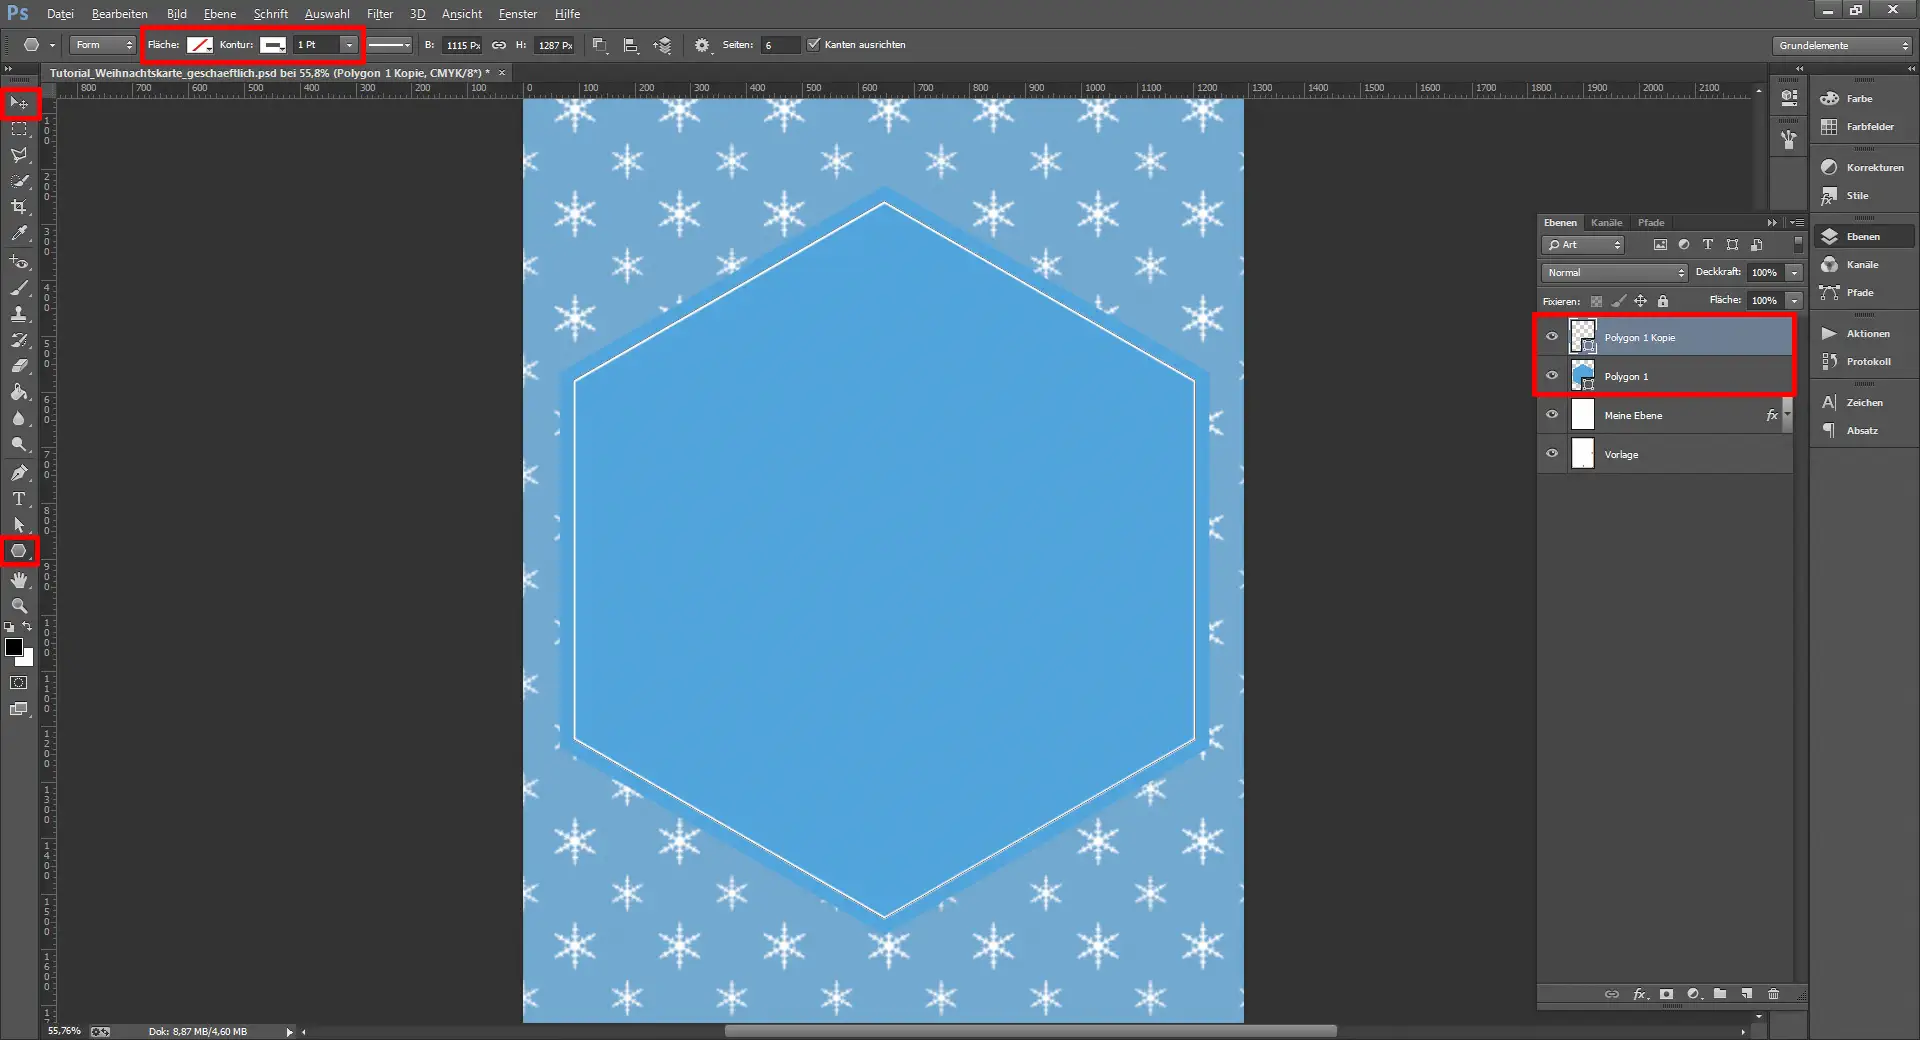Select the Crop tool
This screenshot has height=1040, width=1920.
pyautogui.click(x=18, y=208)
